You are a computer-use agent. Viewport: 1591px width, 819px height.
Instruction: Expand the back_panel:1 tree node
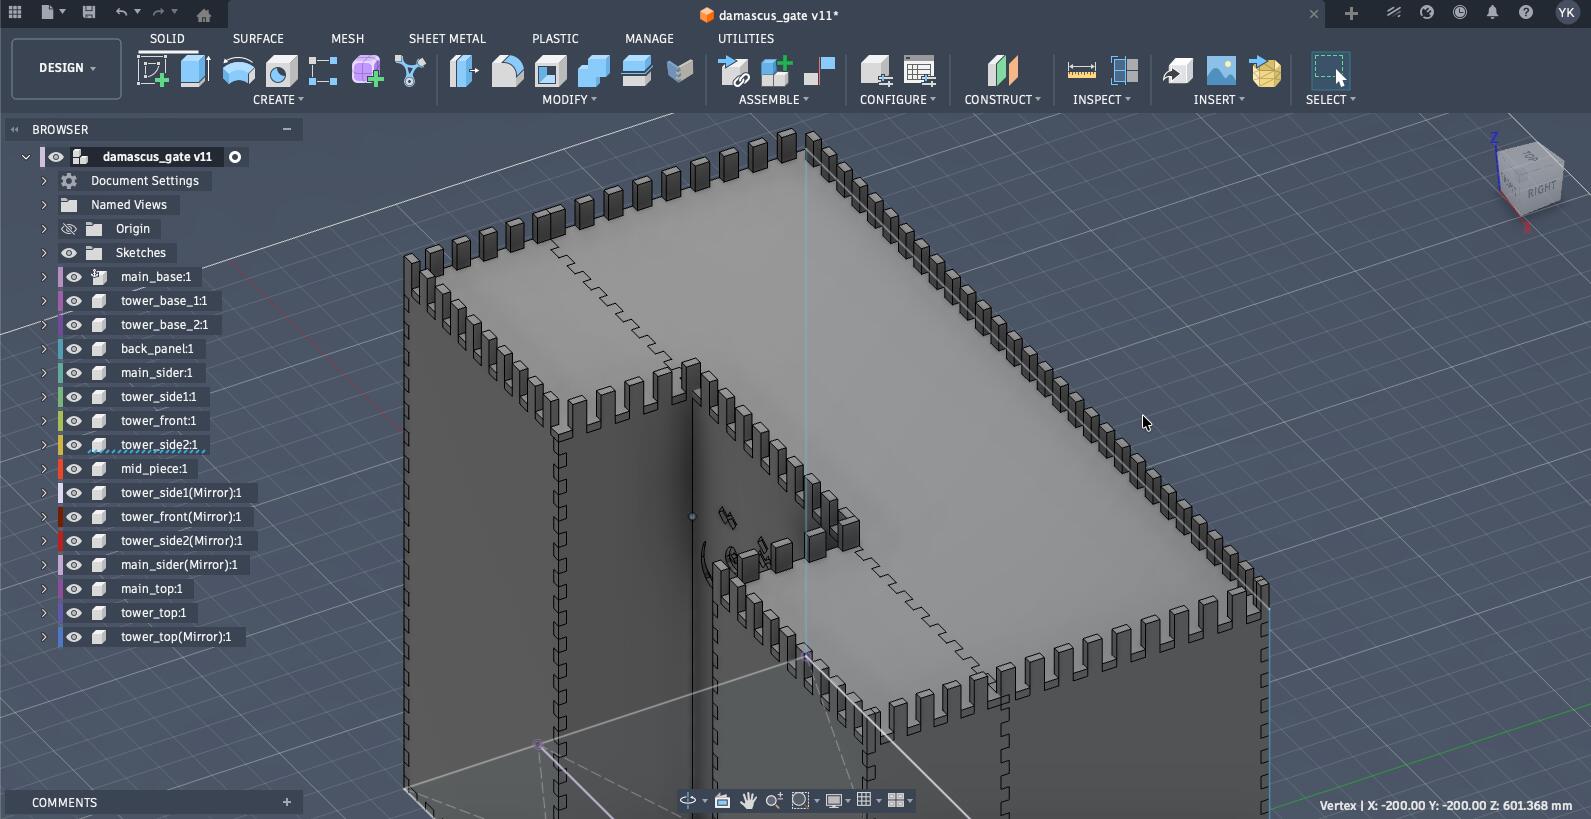[x=44, y=349]
